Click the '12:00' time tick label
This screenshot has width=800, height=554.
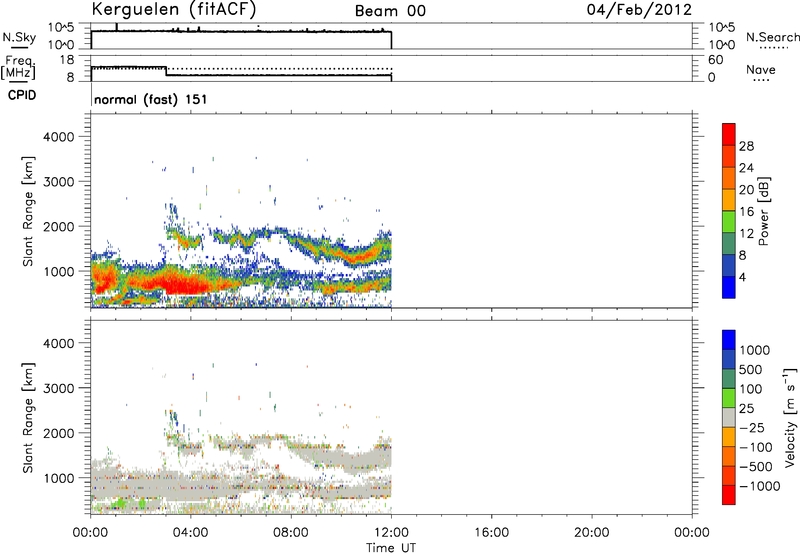391,533
